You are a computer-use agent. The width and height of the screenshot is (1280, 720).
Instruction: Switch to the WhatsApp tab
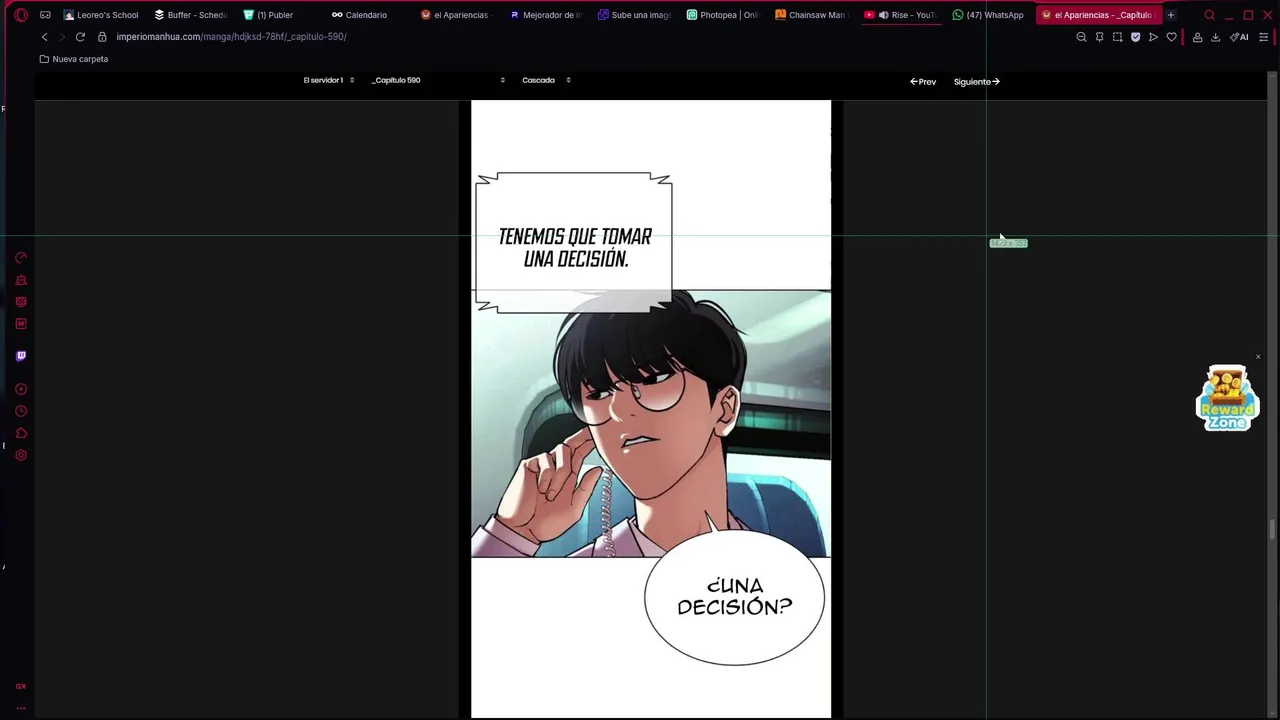(x=988, y=15)
